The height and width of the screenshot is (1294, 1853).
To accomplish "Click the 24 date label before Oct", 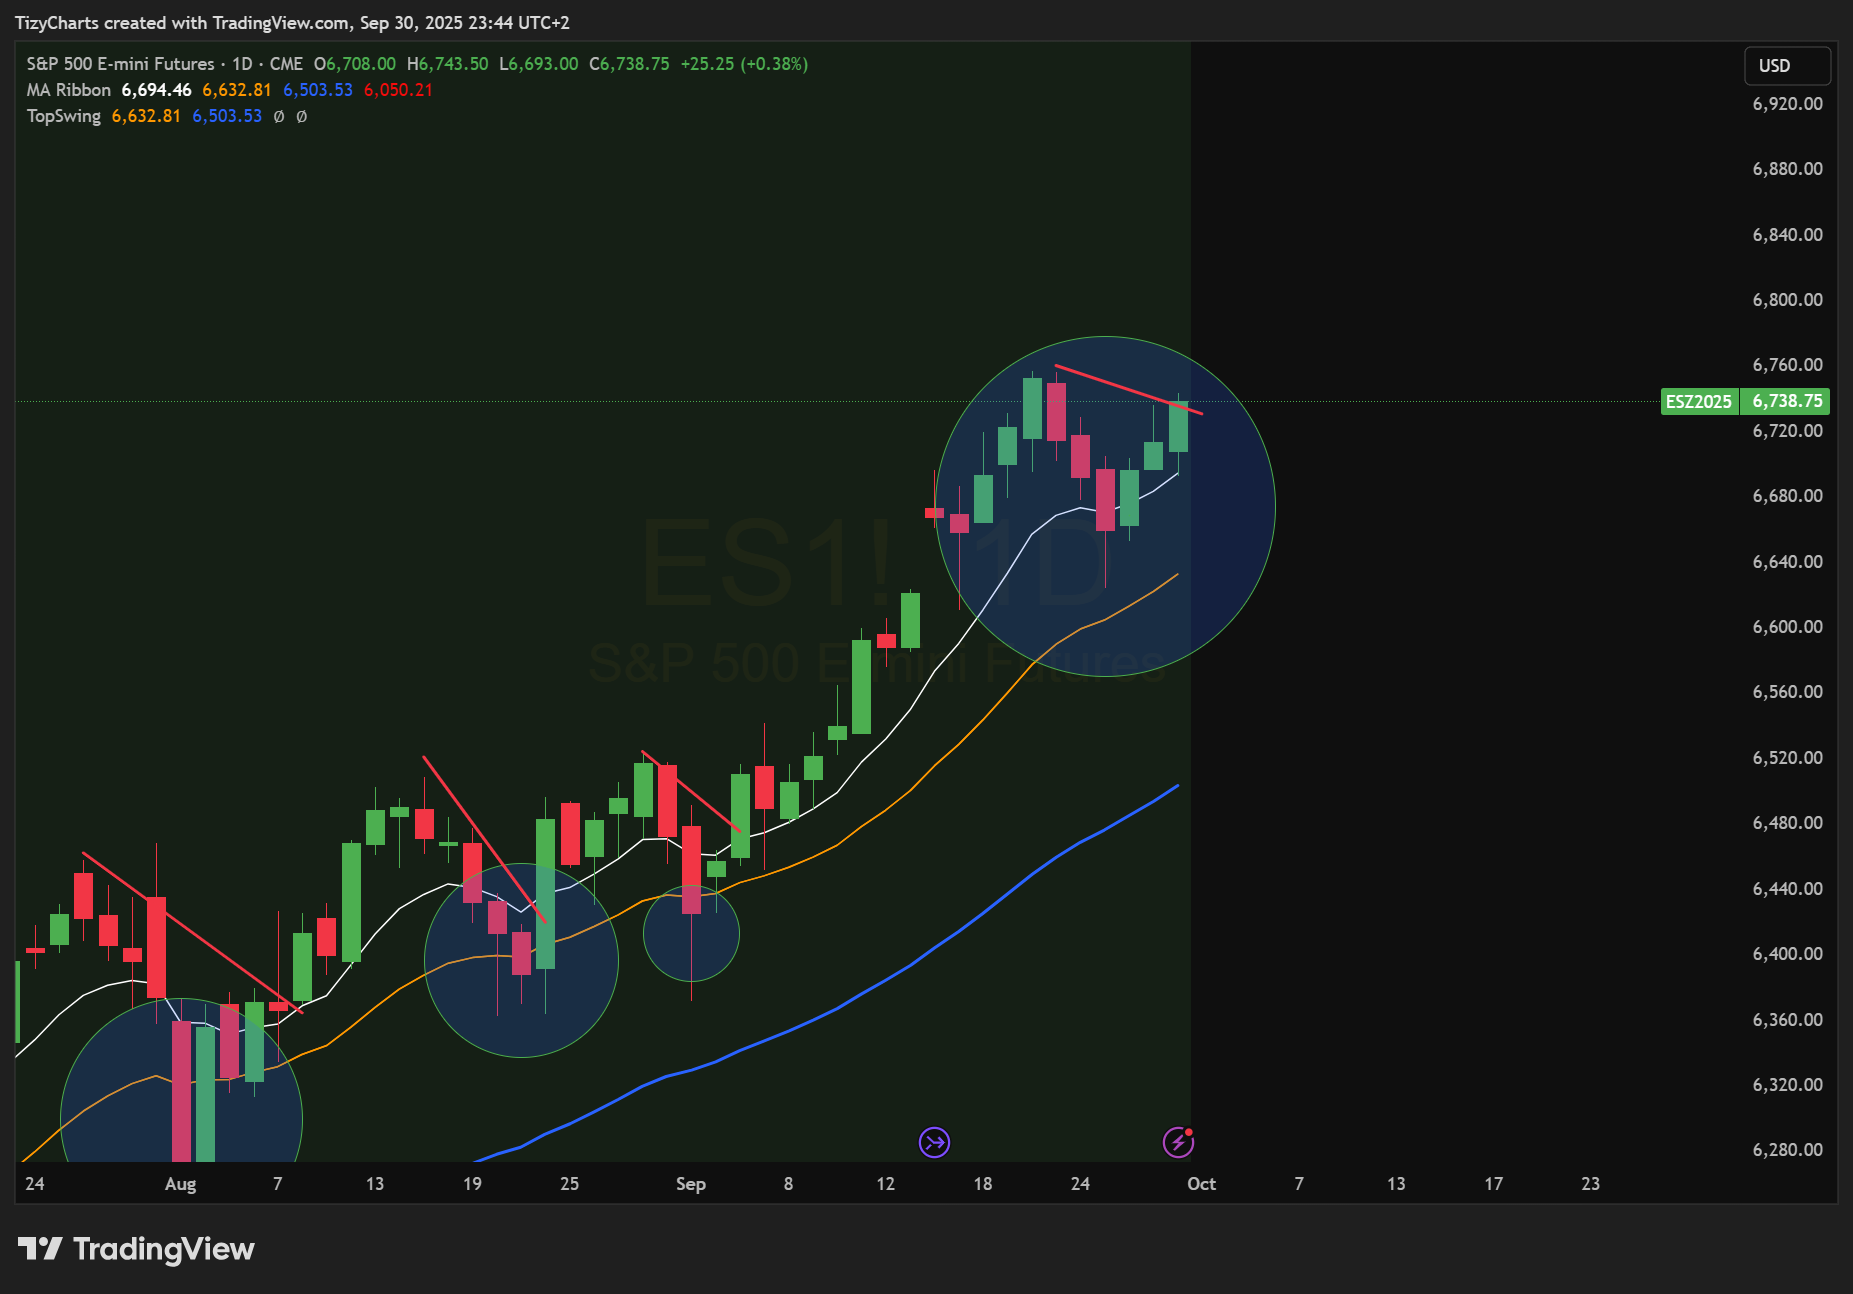I will [x=1080, y=1184].
